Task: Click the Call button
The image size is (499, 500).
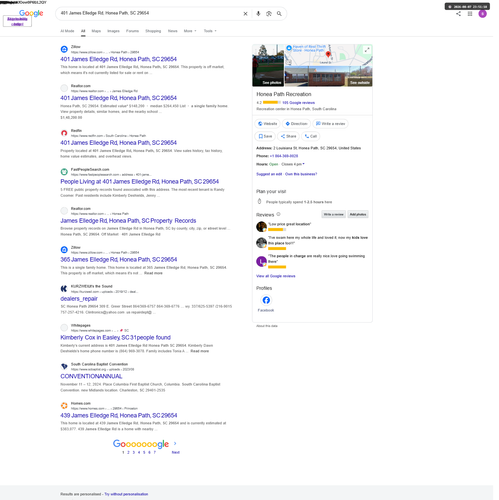Action: (311, 136)
